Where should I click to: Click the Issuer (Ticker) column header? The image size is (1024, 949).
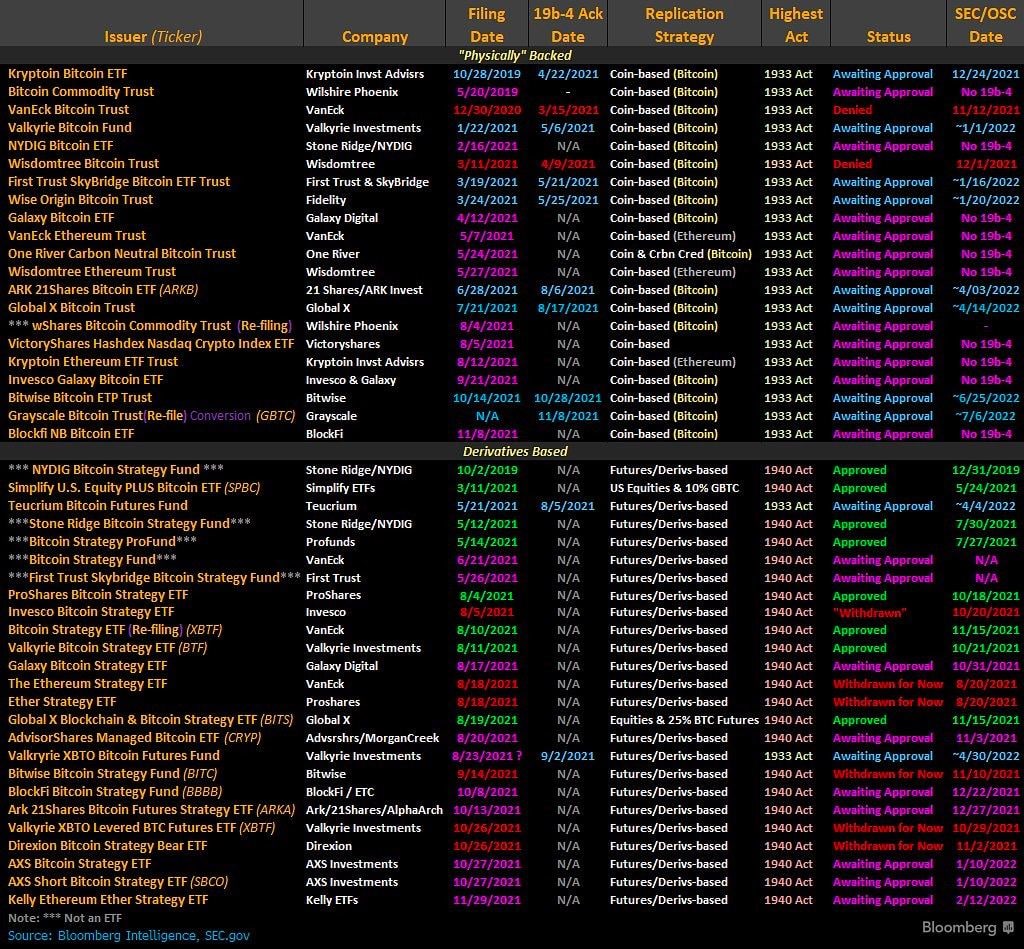[x=153, y=37]
